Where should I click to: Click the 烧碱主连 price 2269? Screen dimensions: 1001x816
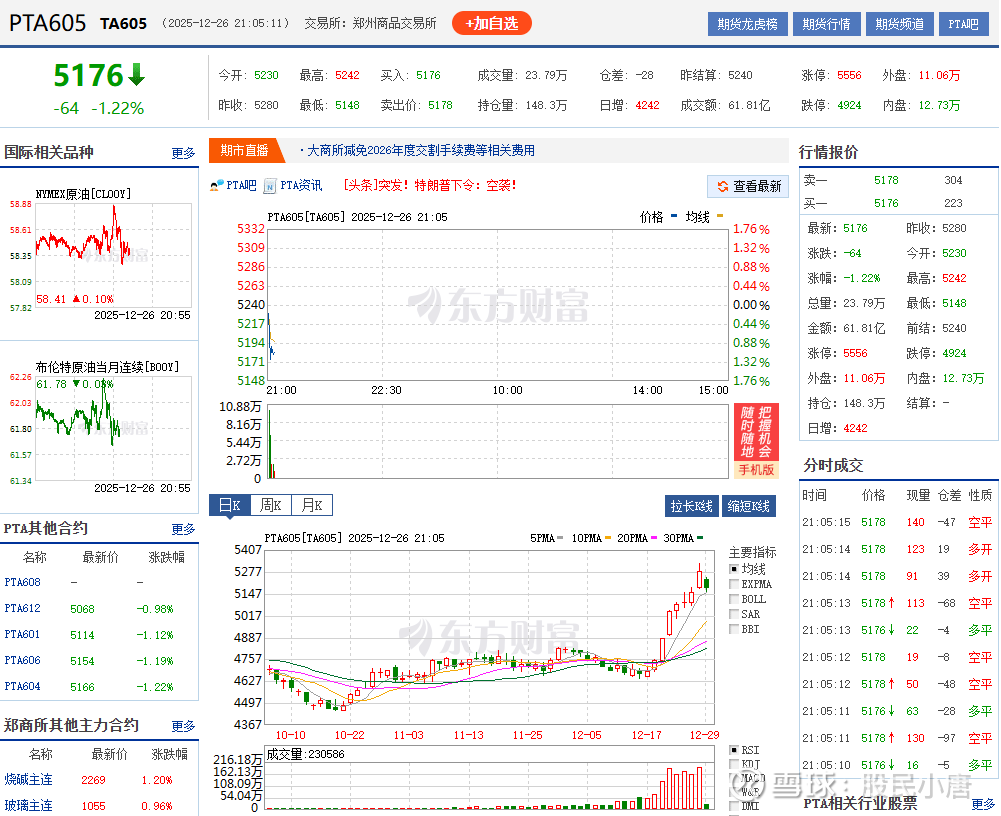pos(93,780)
